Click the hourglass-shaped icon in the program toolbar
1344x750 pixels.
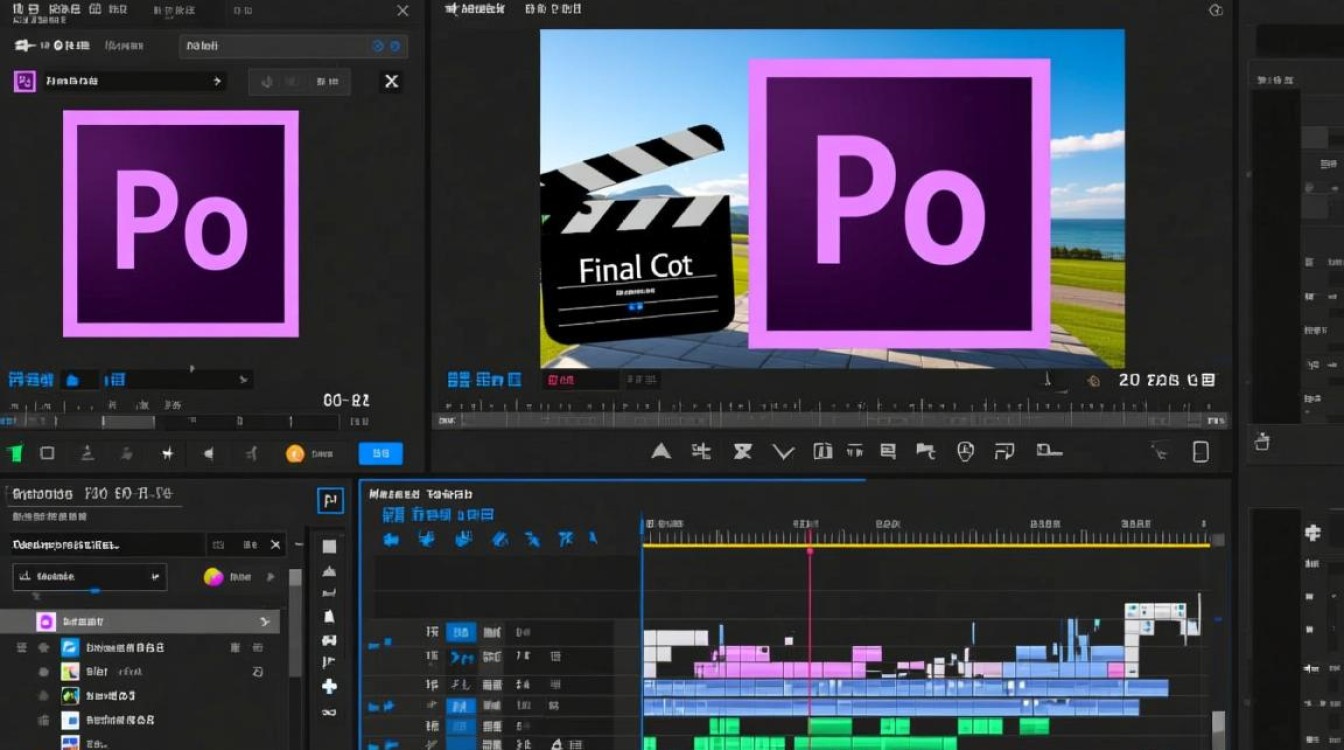(742, 452)
